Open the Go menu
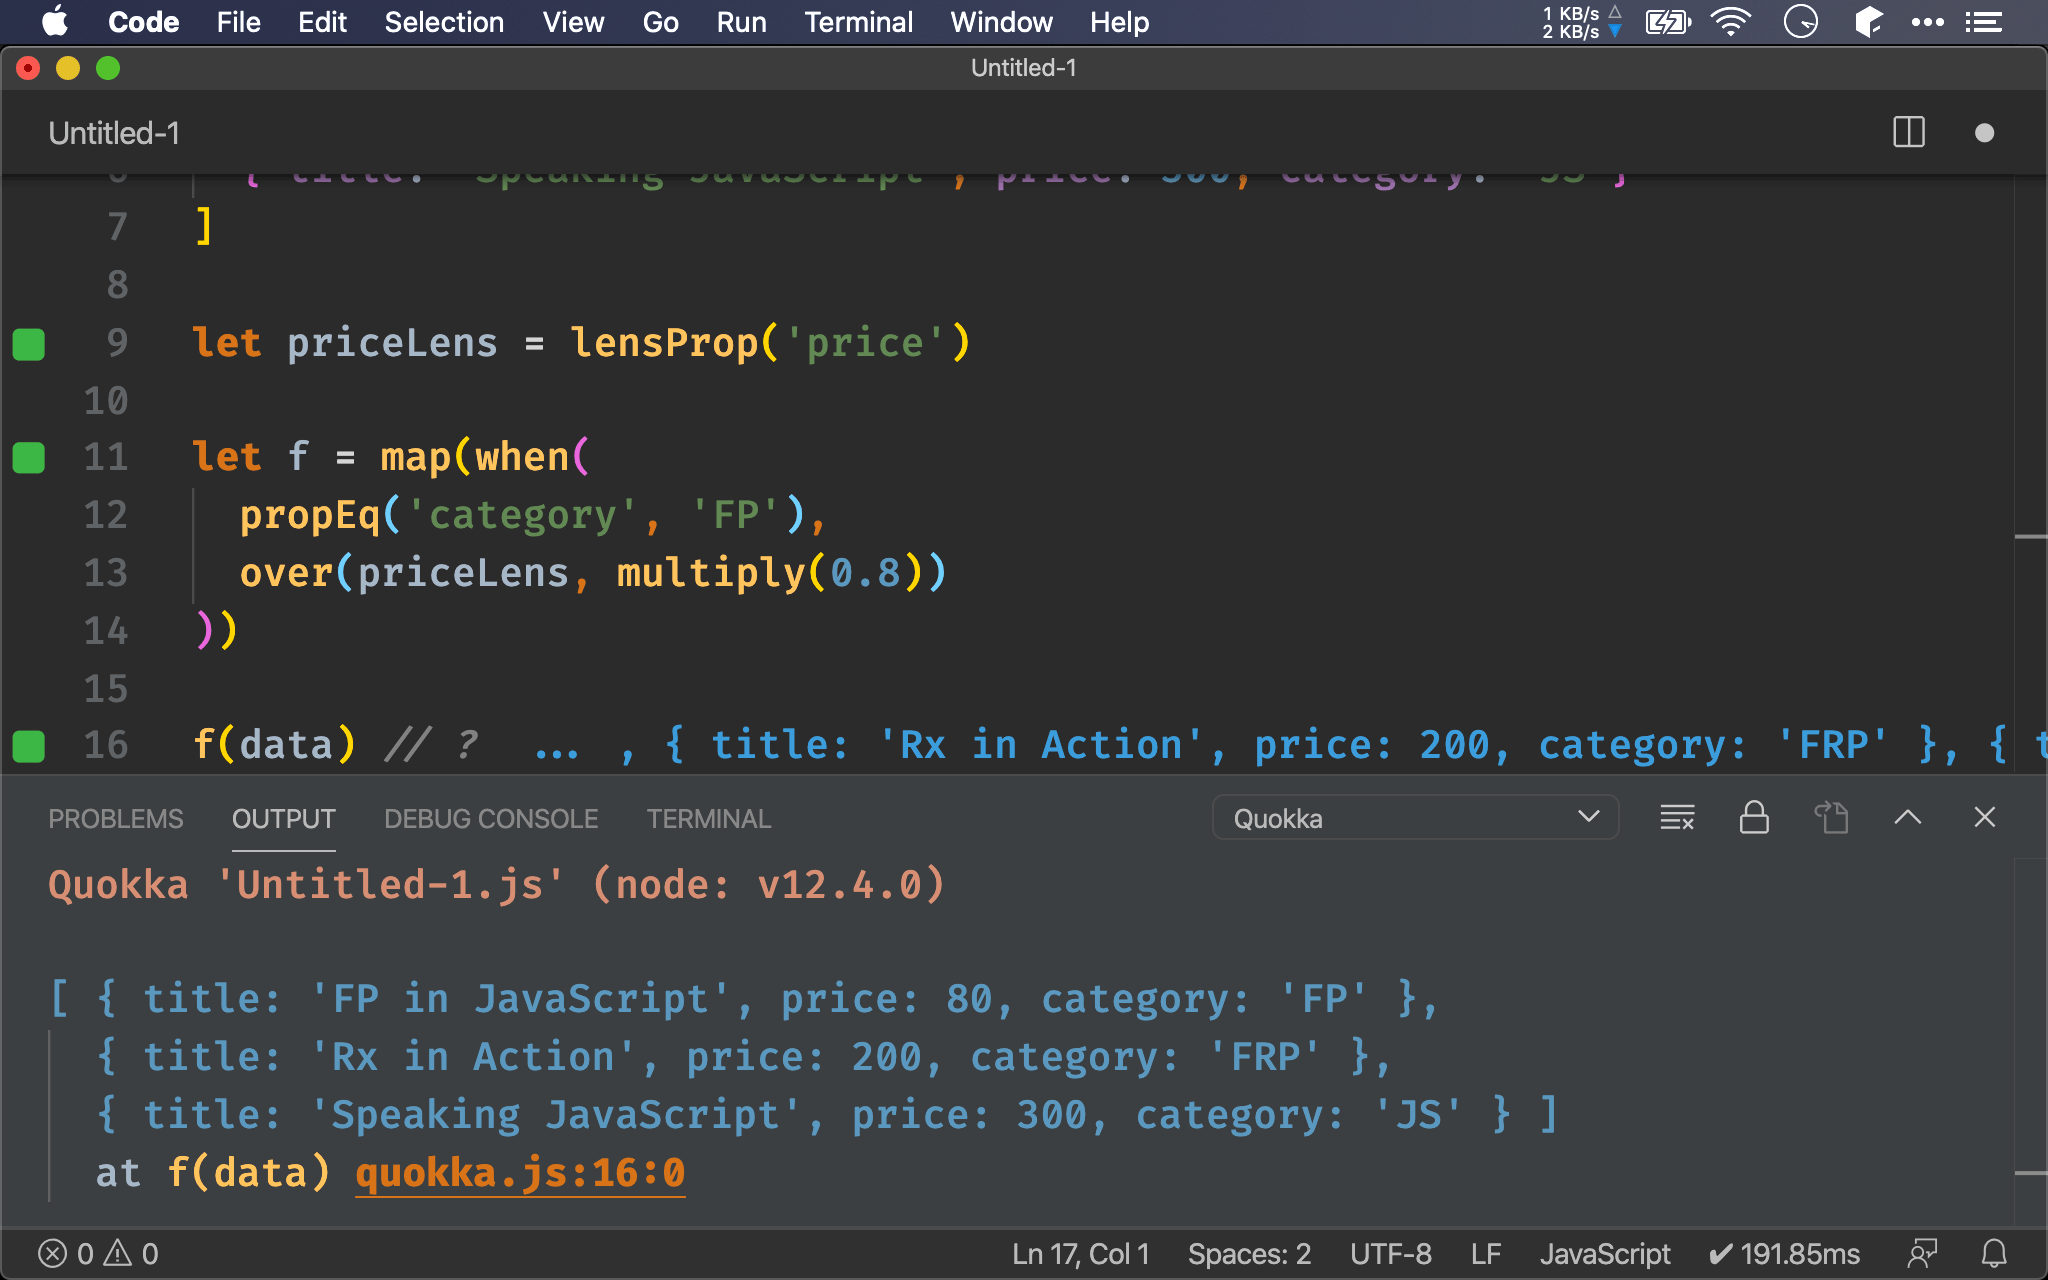Viewport: 2048px width, 1280px height. point(660,22)
